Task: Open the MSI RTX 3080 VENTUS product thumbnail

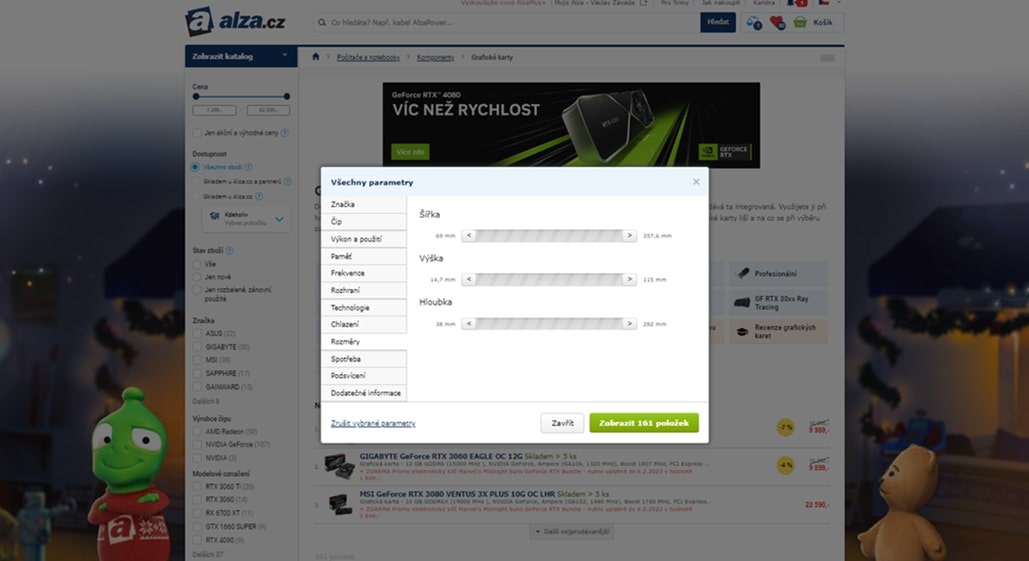Action: (340, 503)
